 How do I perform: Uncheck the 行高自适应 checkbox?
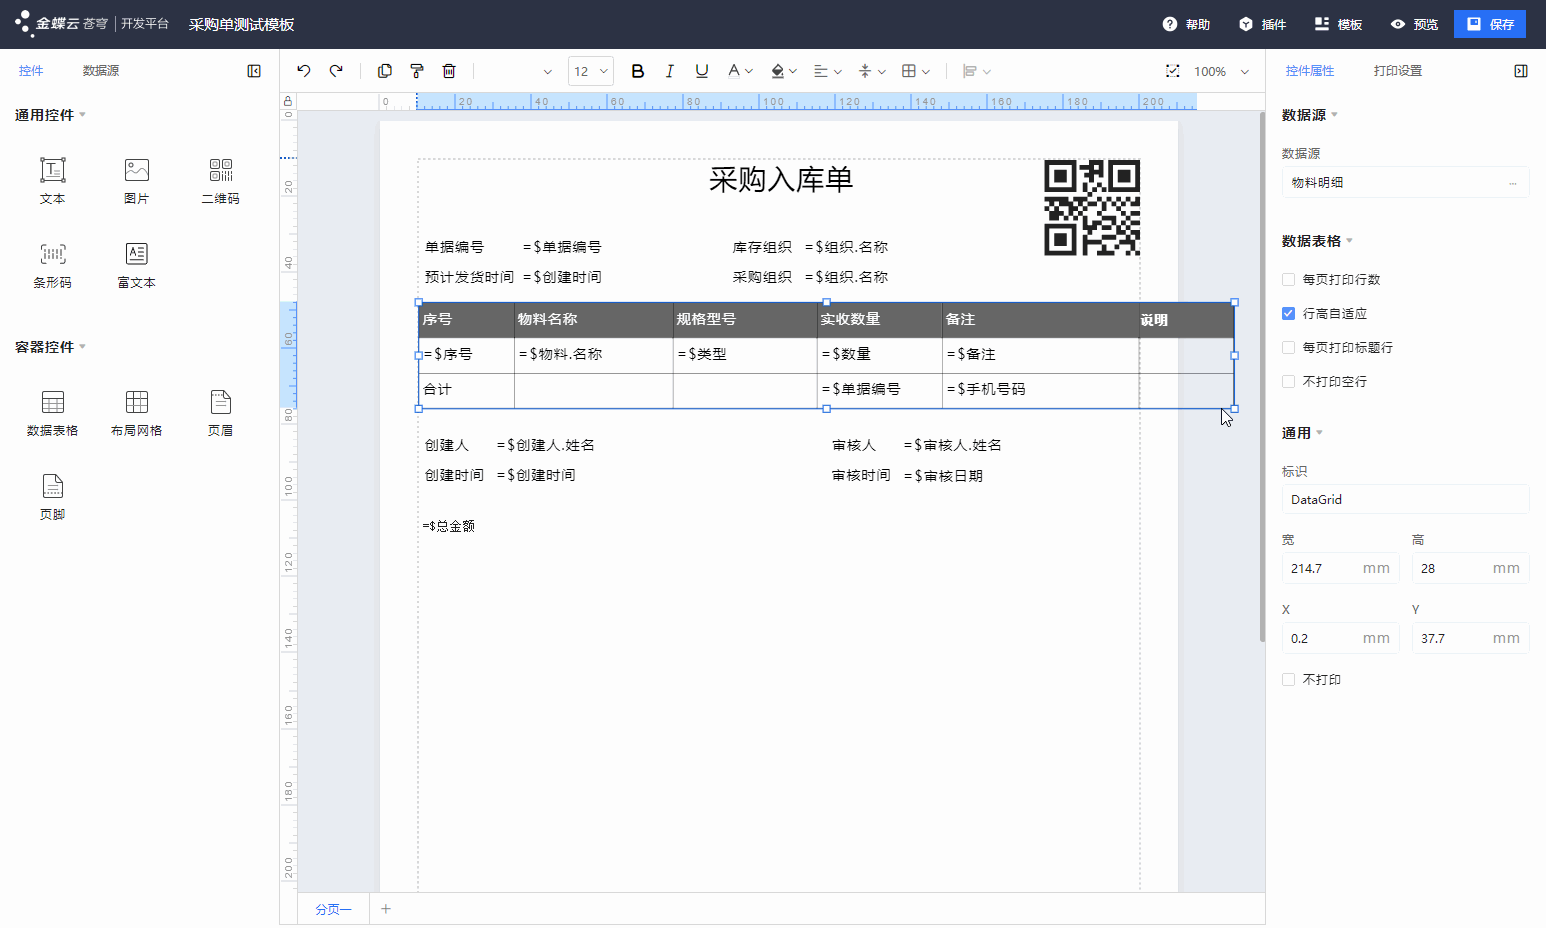1288,313
